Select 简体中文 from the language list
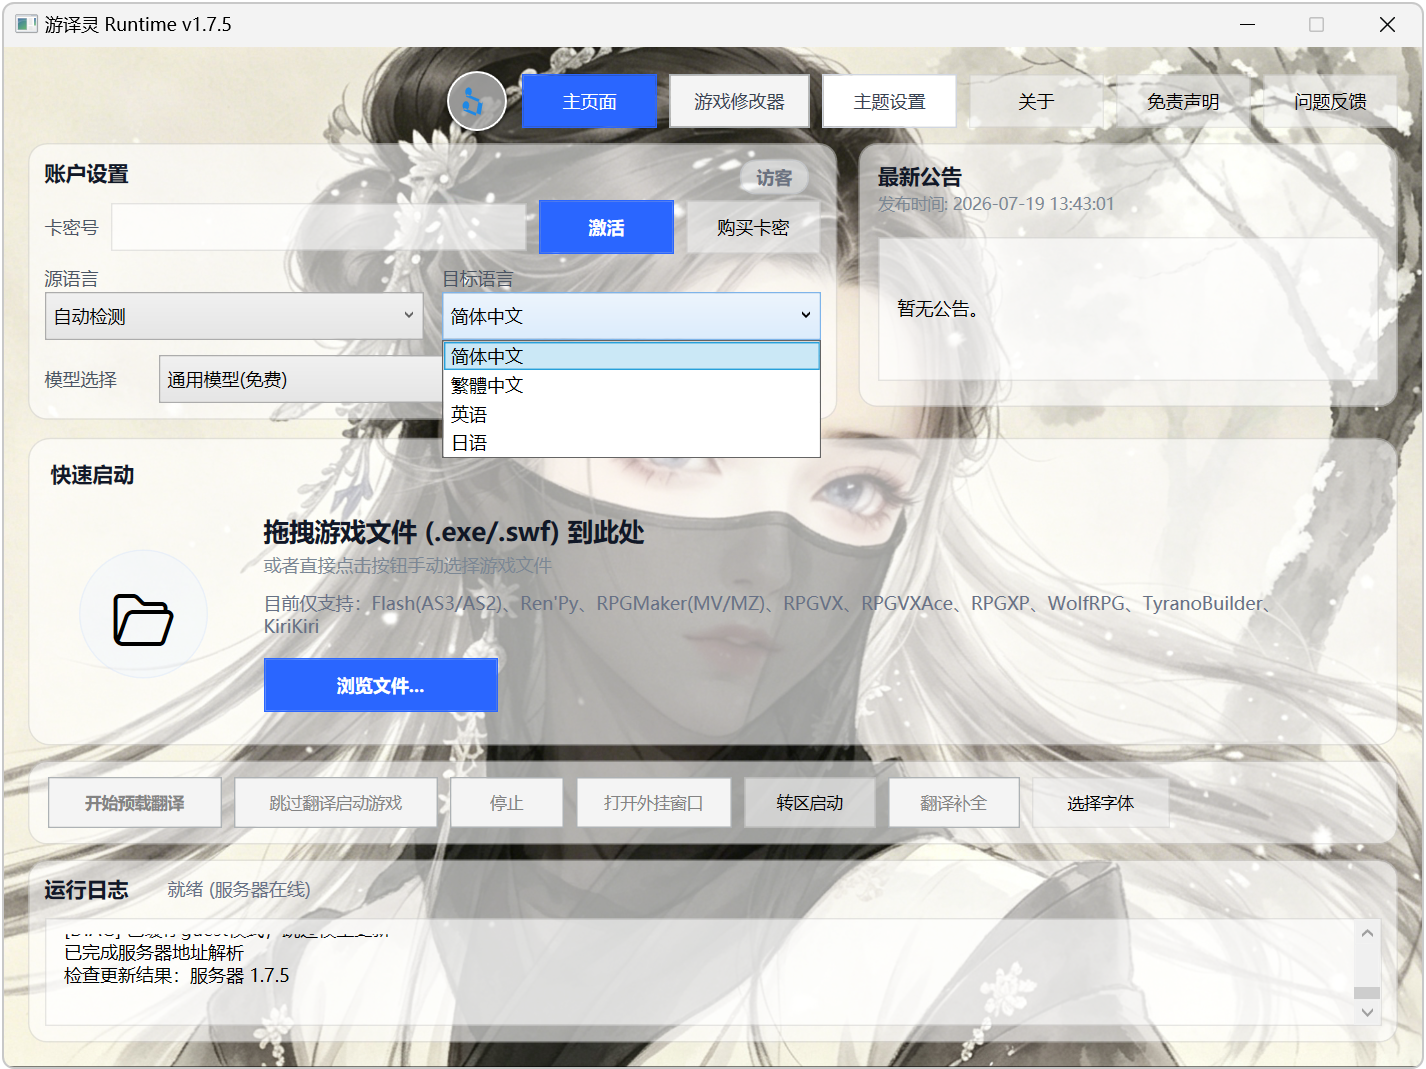The image size is (1426, 1069). (631, 356)
